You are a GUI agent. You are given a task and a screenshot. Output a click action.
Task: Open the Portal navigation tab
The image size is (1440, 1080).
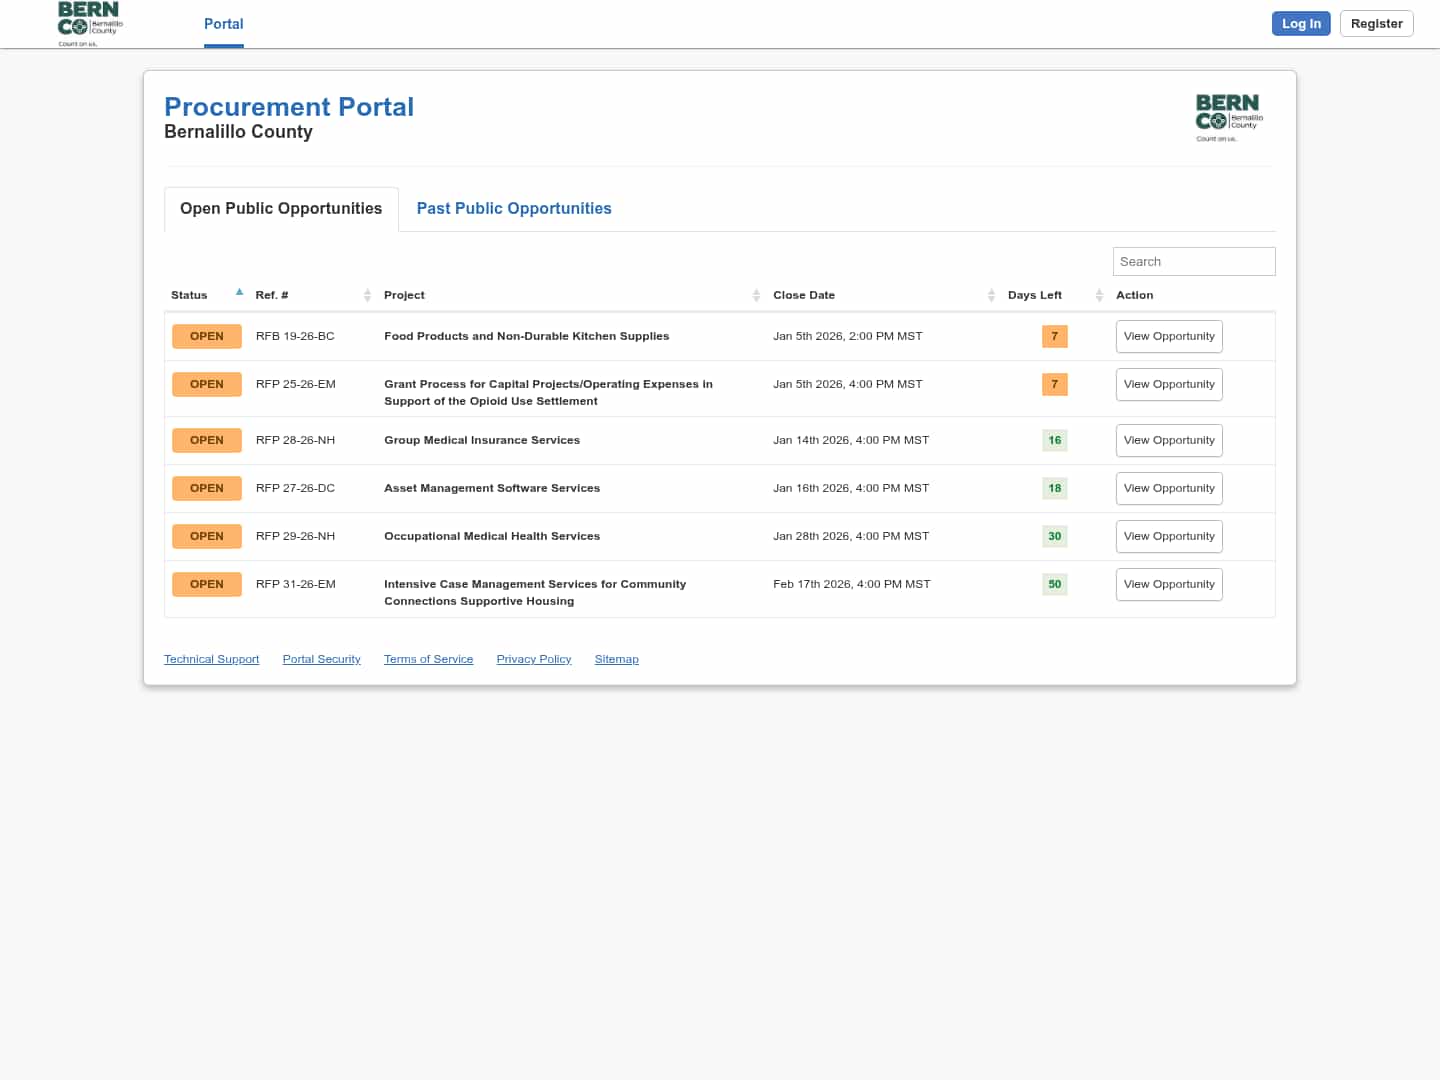[224, 24]
